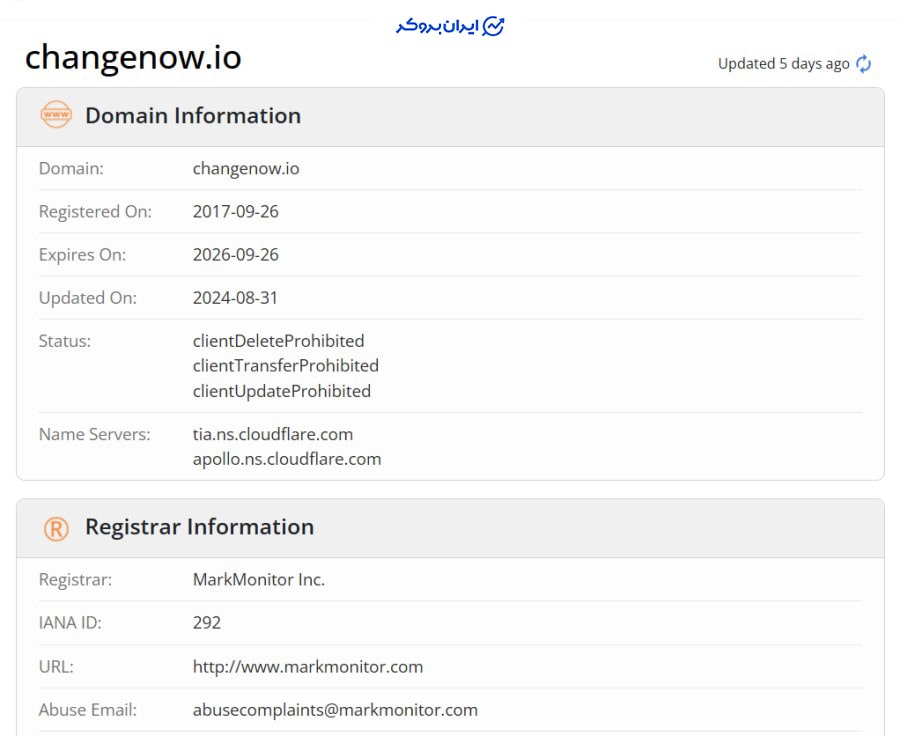
Task: Select the registration date 2017-09-26
Action: click(236, 211)
